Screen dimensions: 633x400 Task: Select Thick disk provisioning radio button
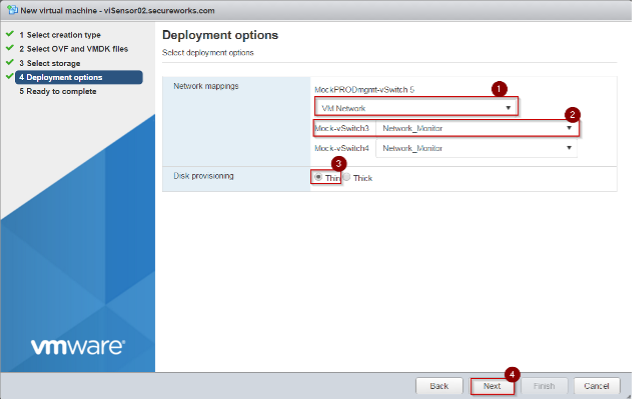(346, 177)
